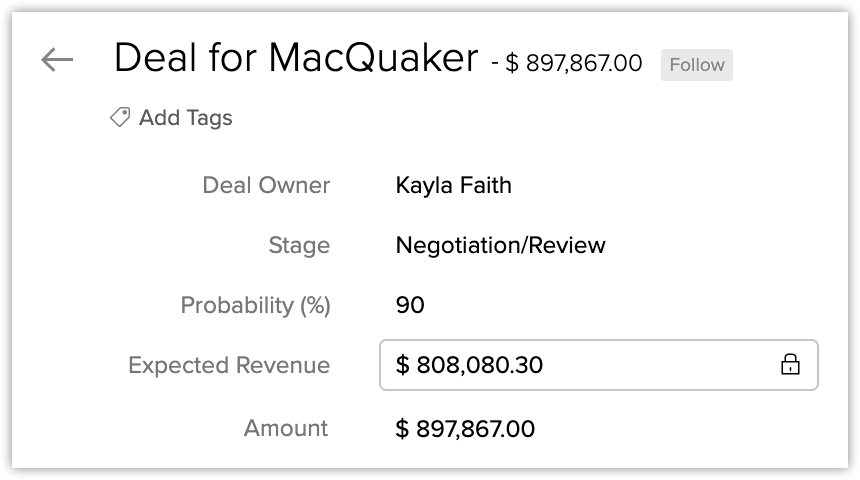Click the Add Tags text
860x480 pixels.
pos(185,118)
